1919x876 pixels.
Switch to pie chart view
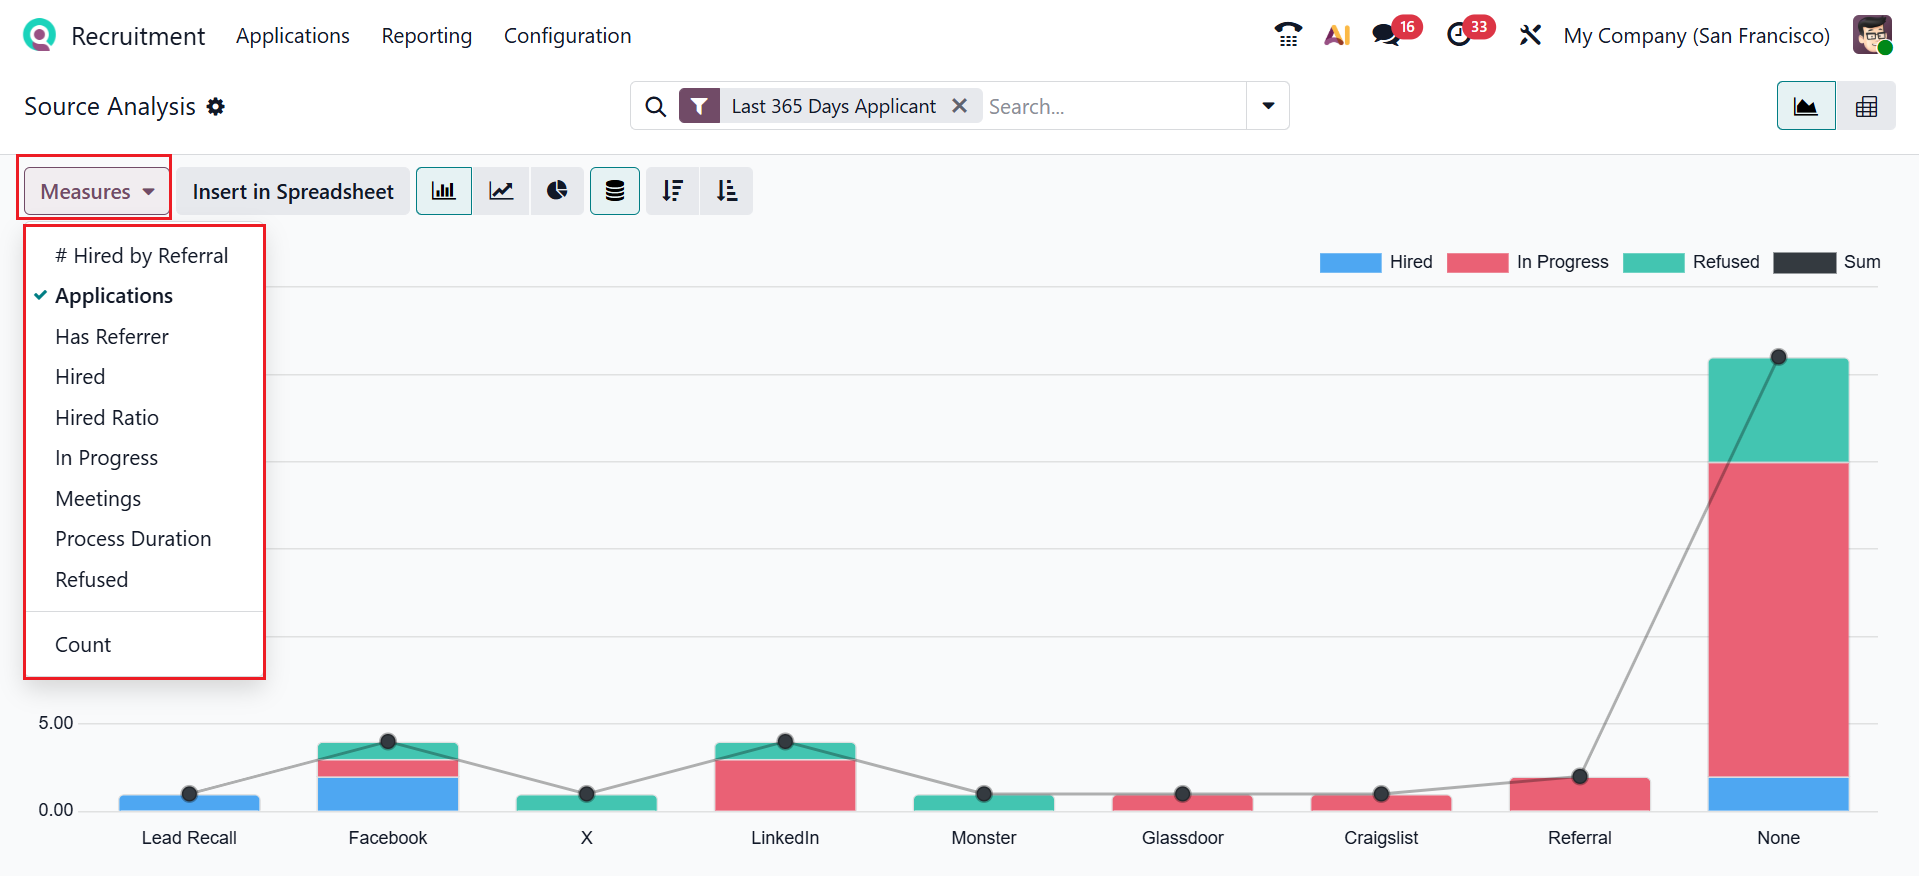557,191
